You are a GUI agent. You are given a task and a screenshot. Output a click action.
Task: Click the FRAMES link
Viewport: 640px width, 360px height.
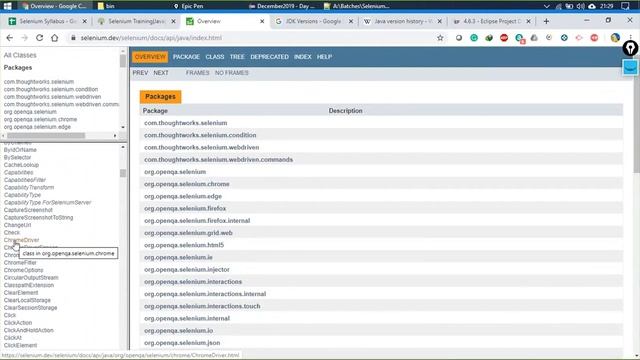(197, 73)
